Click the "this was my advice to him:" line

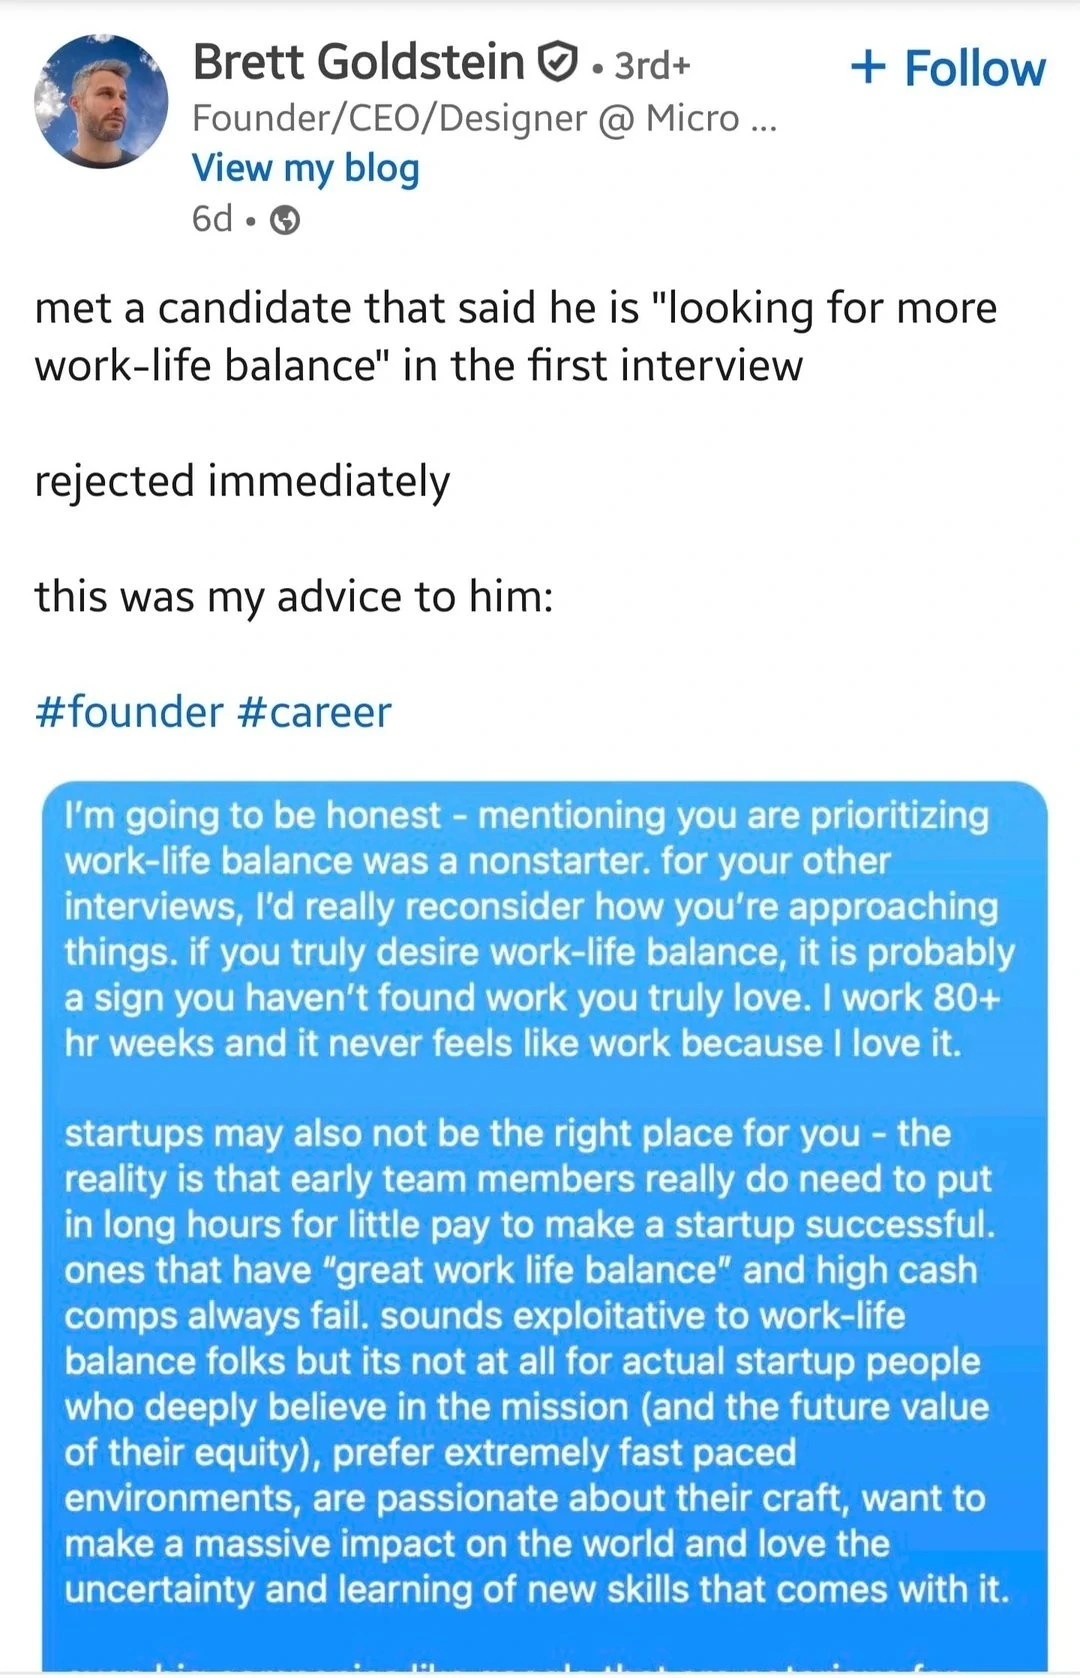(294, 597)
